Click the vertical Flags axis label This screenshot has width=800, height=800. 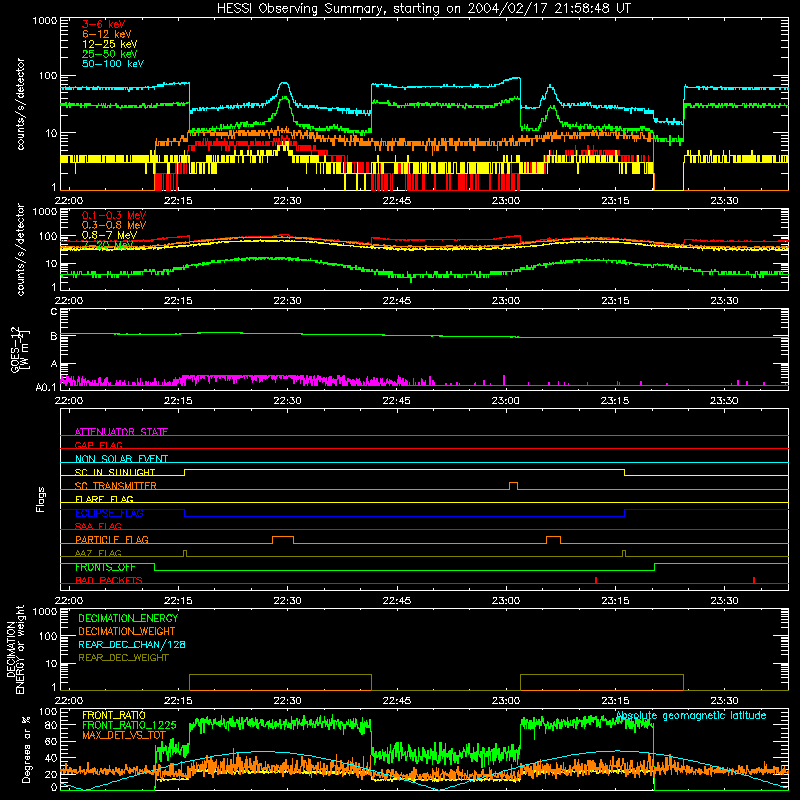pyautogui.click(x=40, y=499)
